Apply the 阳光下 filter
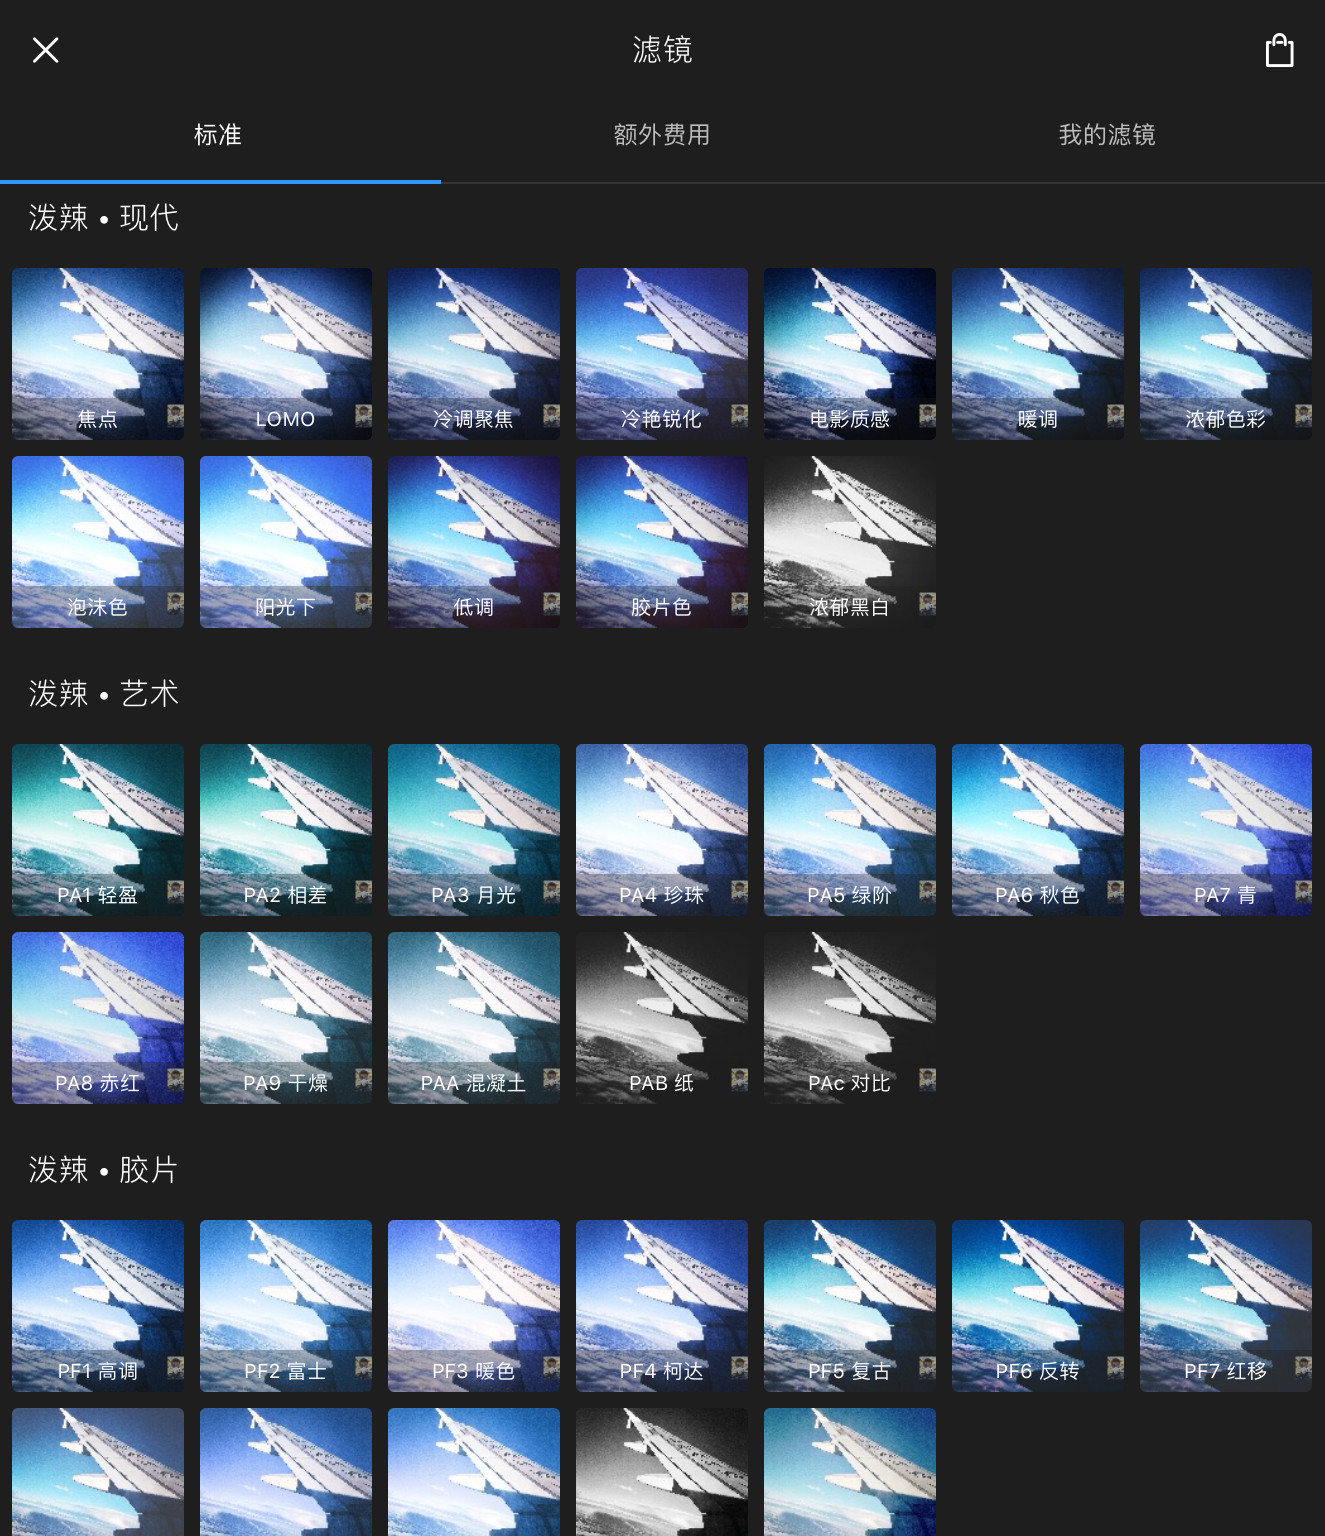 [x=286, y=542]
